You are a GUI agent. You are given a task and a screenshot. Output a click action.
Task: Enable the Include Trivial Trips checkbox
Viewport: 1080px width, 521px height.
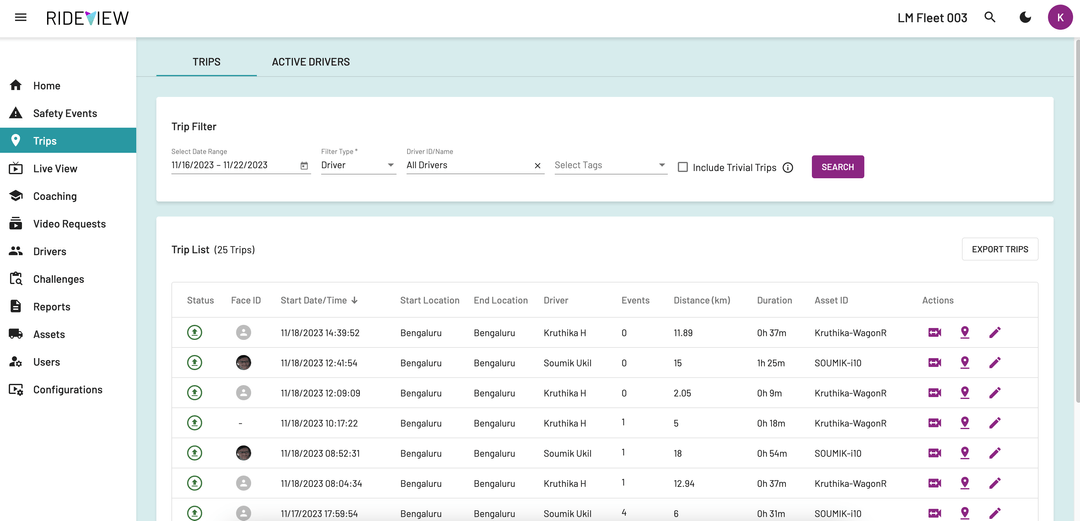click(683, 167)
